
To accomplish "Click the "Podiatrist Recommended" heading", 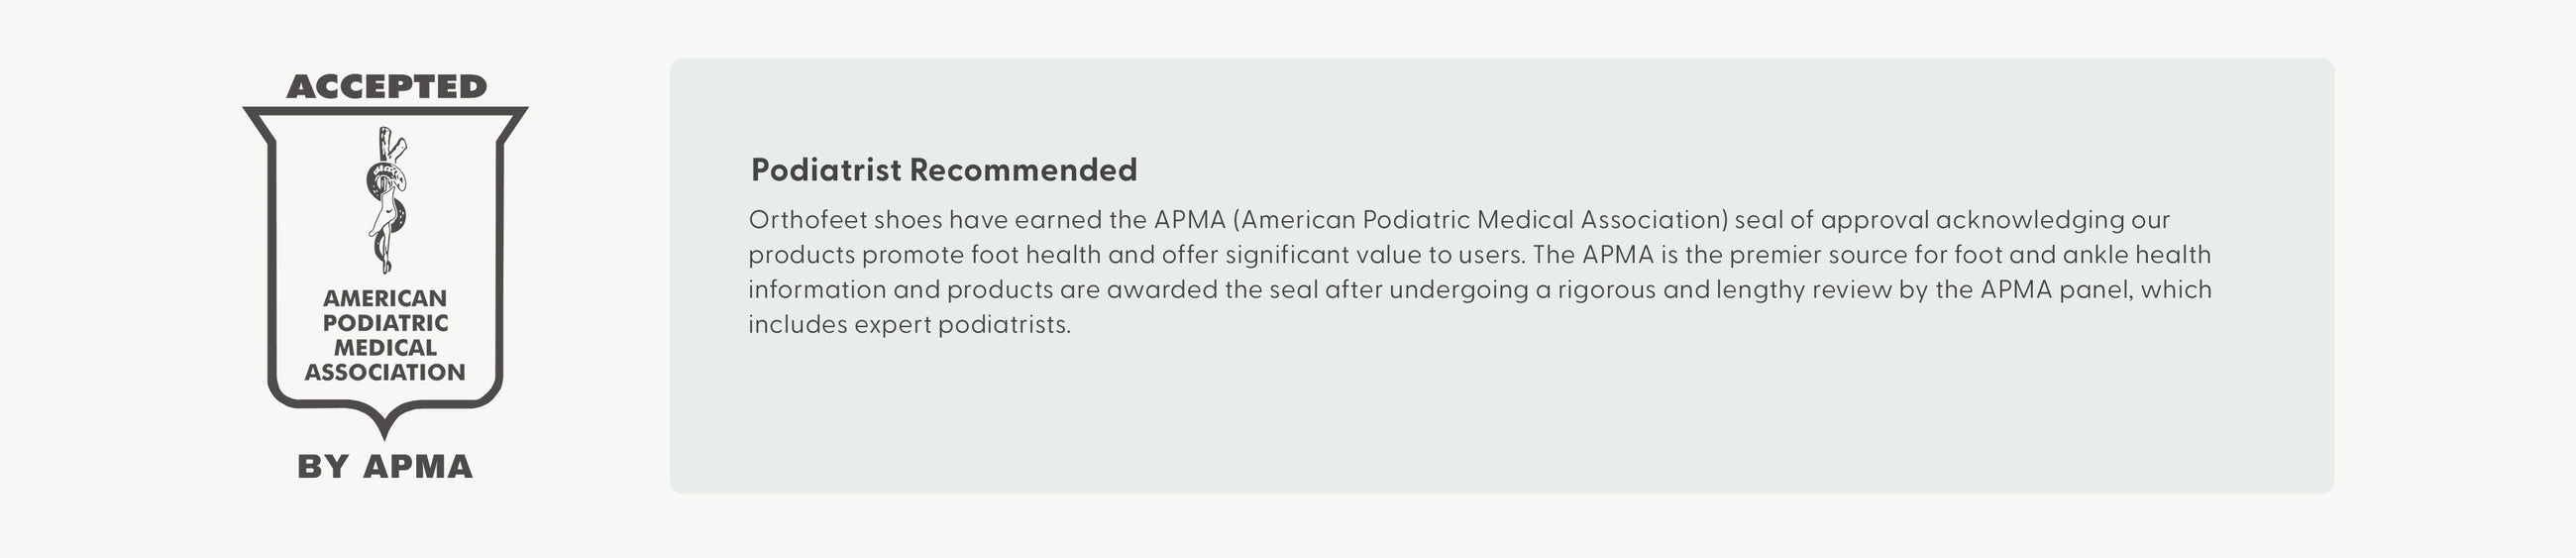I will pos(944,170).
